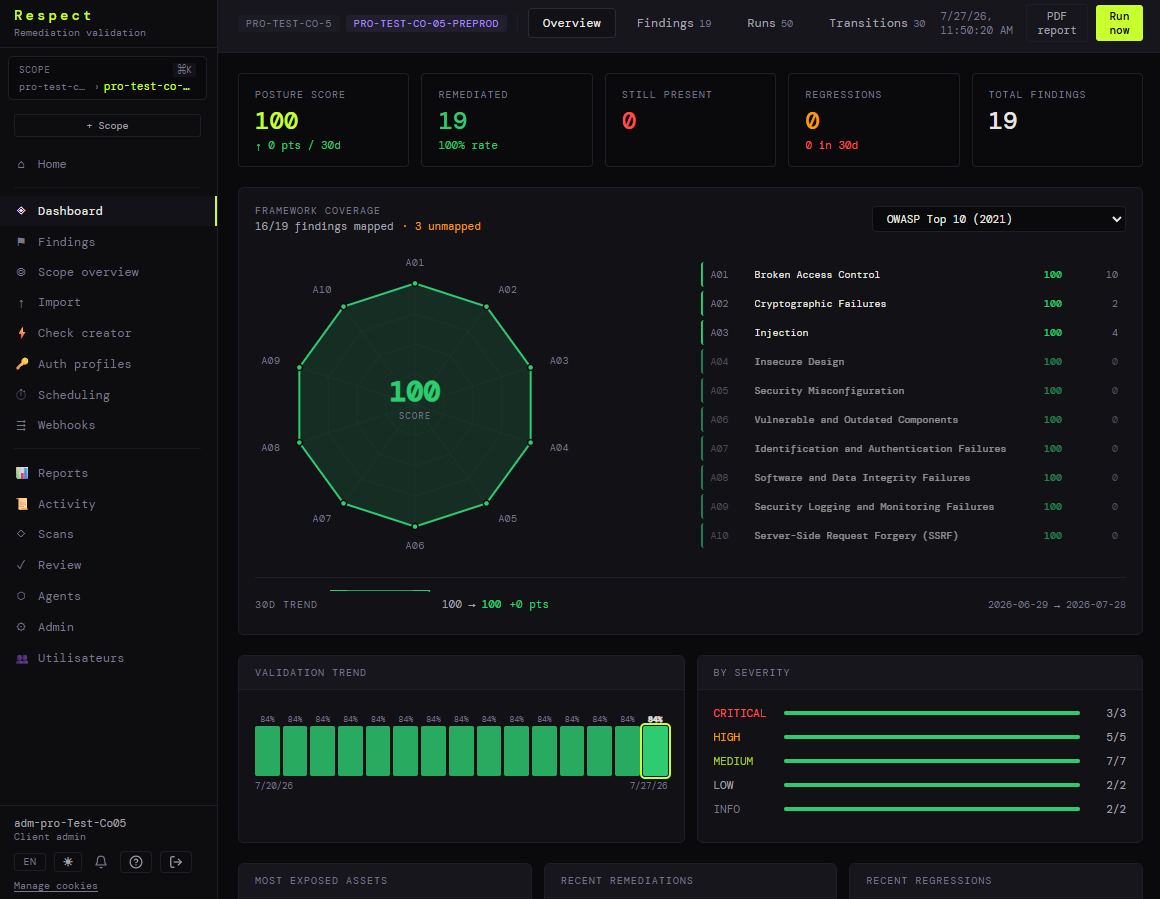Click the logout arrow icon
This screenshot has height=899, width=1160.
pos(176,862)
